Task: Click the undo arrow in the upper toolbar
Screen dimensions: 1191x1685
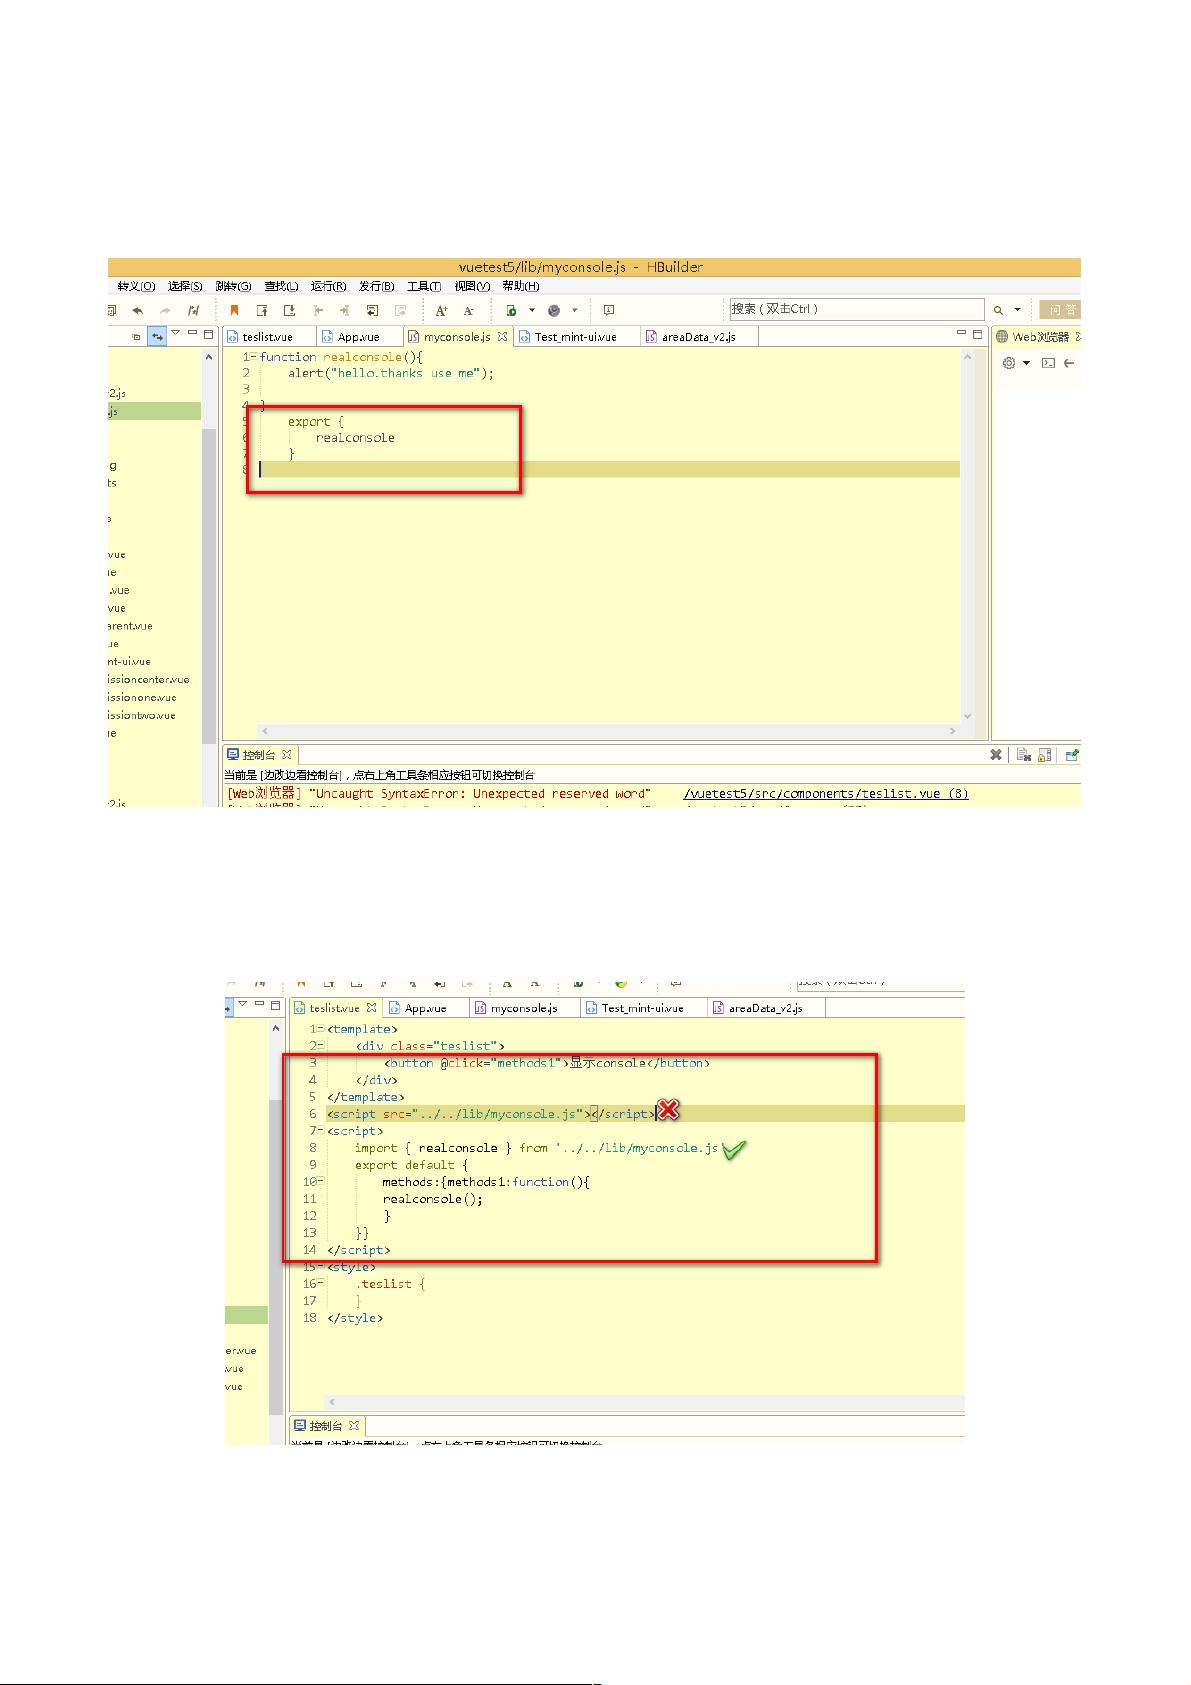Action: 138,311
